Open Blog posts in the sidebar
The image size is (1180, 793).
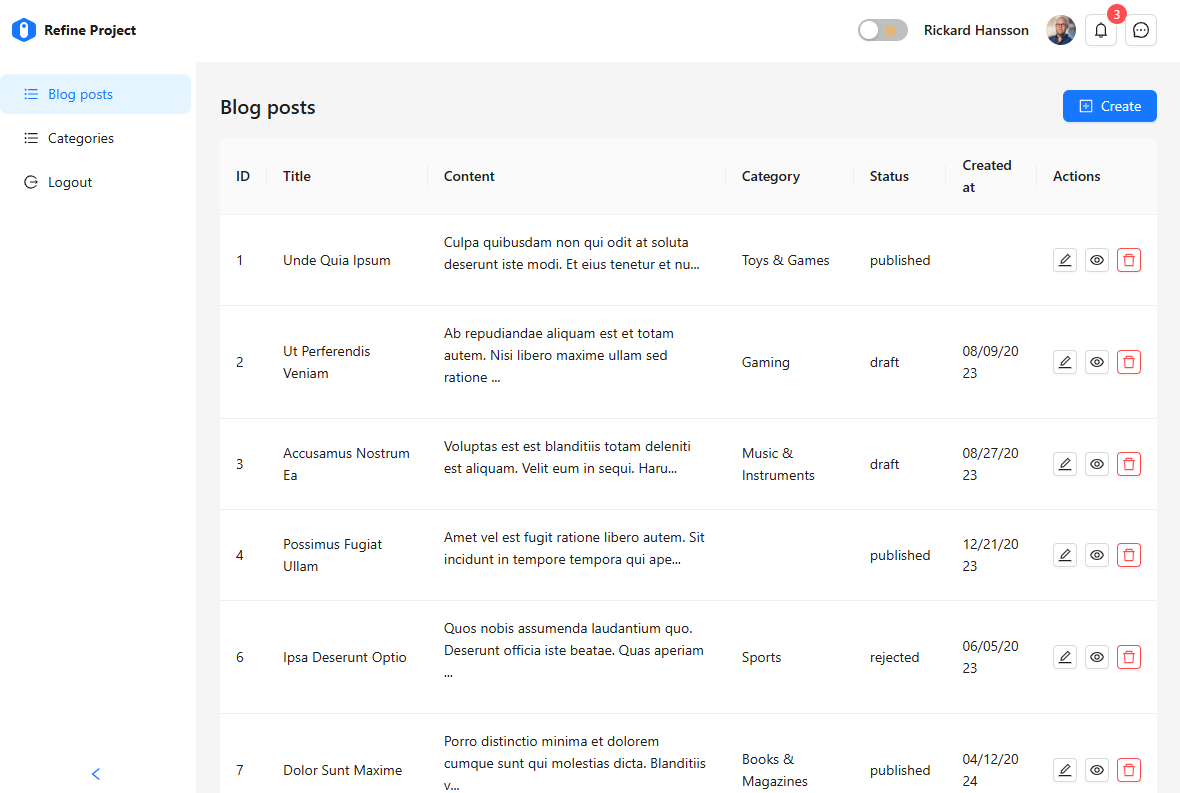click(x=80, y=94)
